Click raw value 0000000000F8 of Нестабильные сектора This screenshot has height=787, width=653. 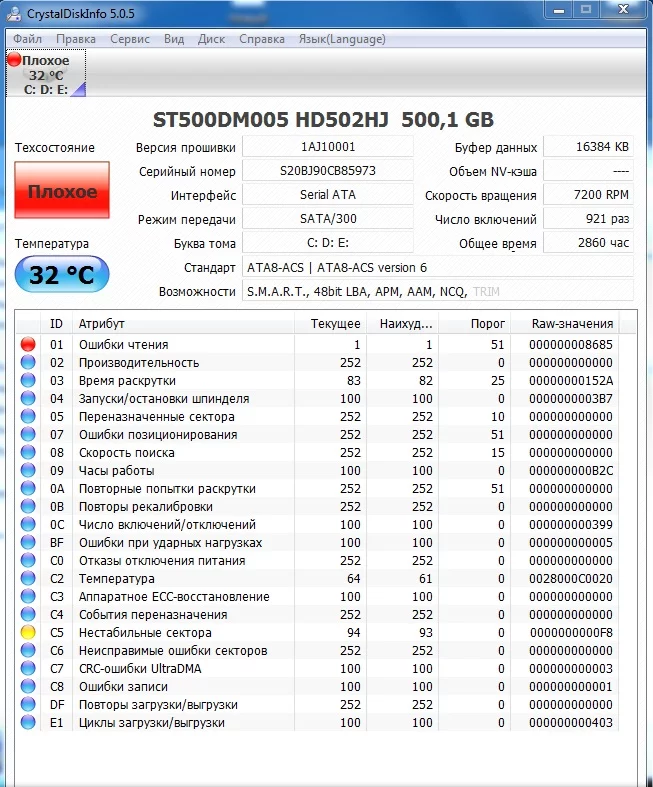pos(571,632)
